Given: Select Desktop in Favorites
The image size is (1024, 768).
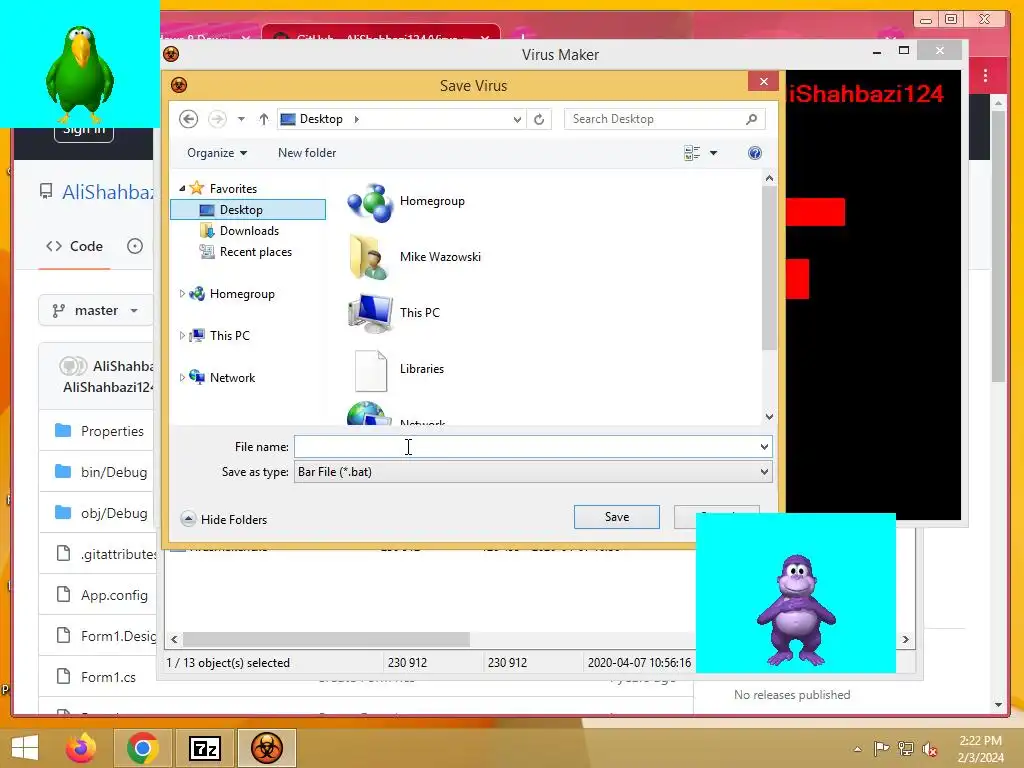Looking at the screenshot, I should (248, 210).
